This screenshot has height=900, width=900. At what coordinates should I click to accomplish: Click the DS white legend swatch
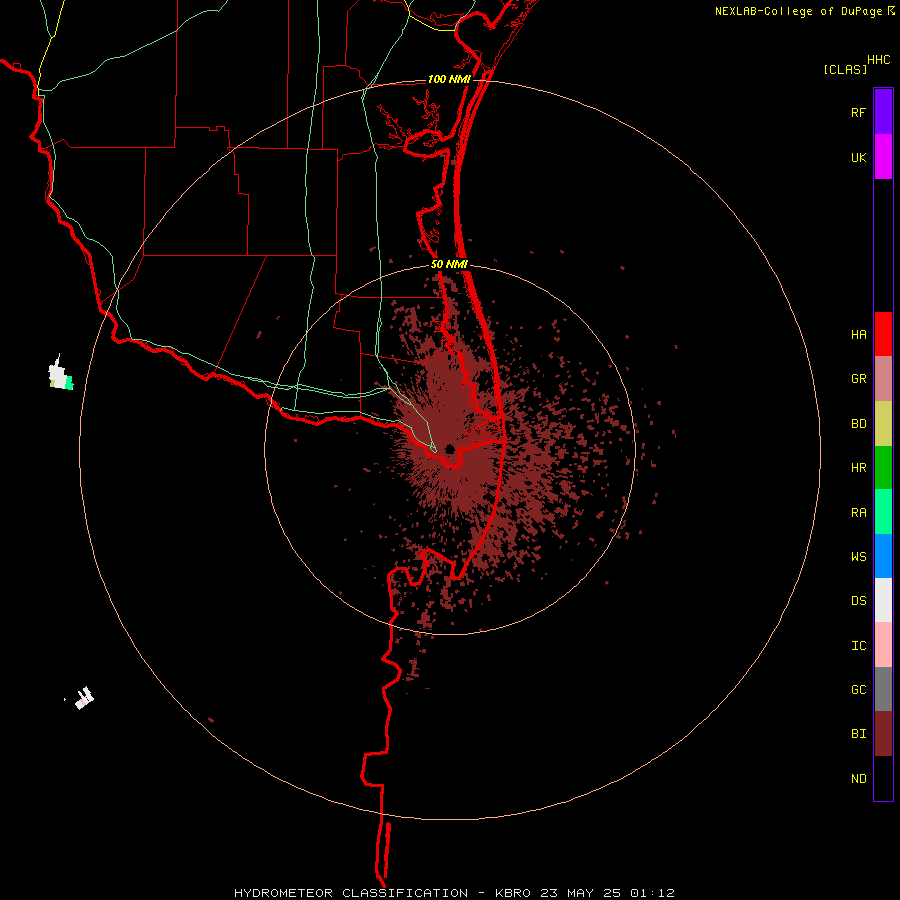click(x=883, y=600)
